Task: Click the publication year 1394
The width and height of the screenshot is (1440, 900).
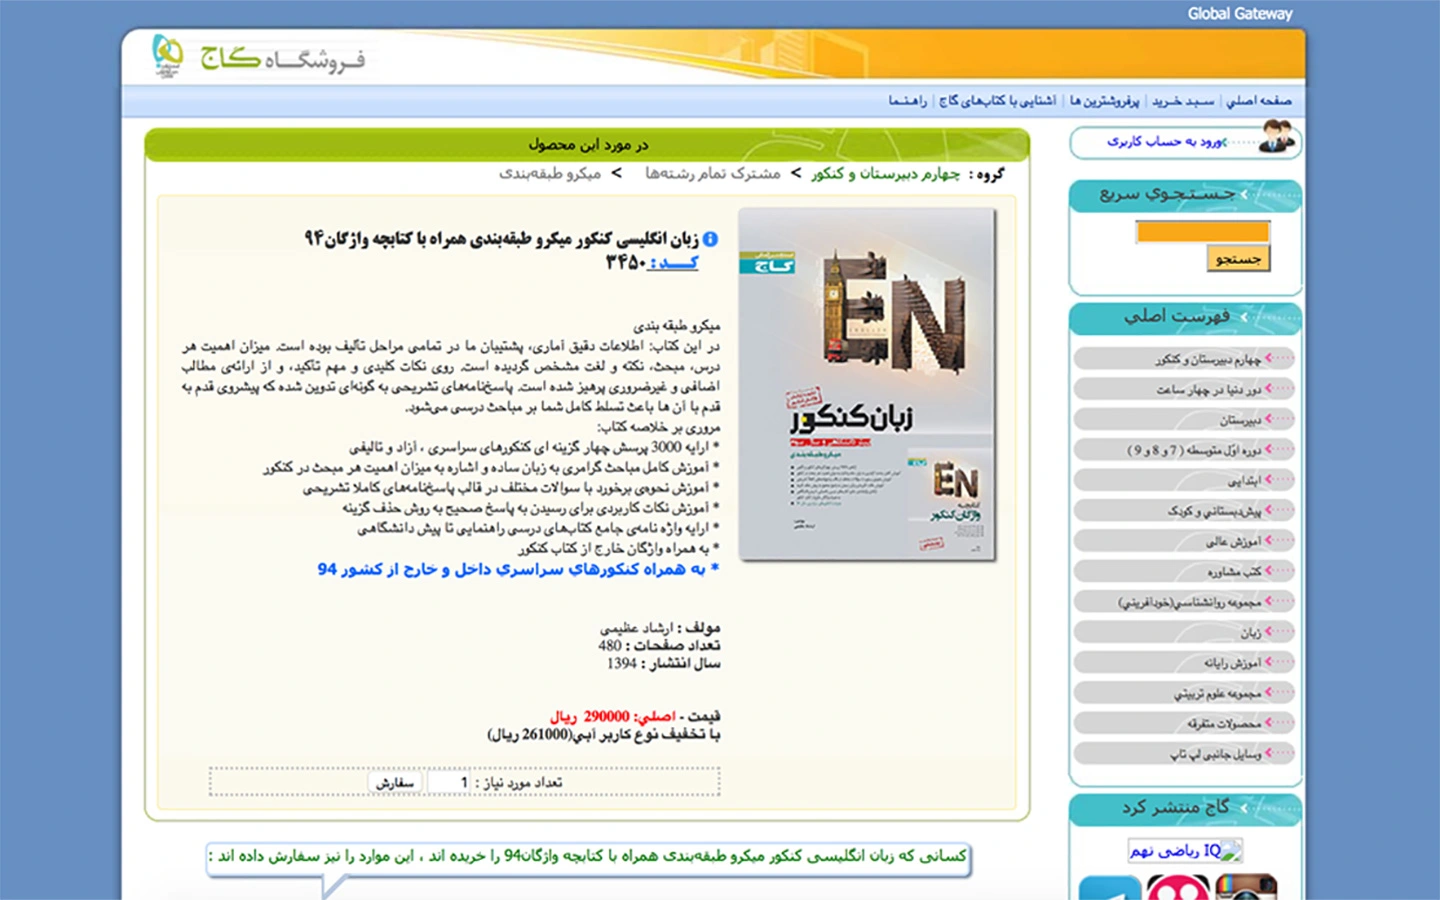Action: (621, 664)
